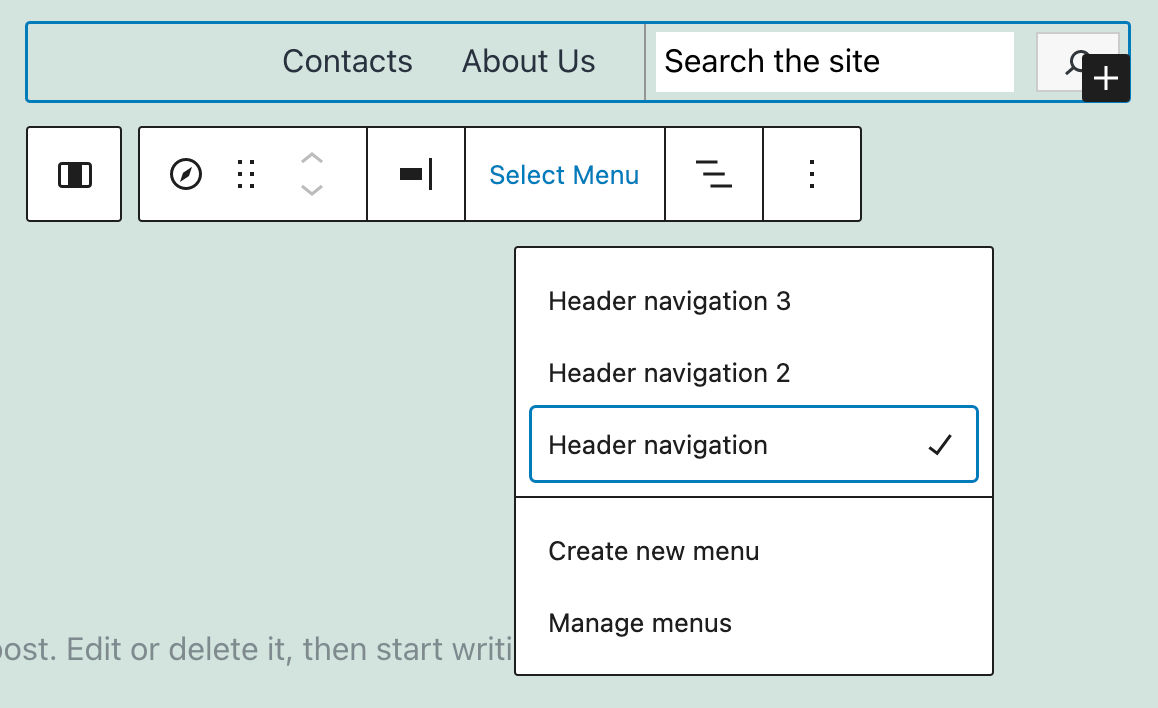This screenshot has height=708, width=1158.
Task: Choose Header navigation 3 menu
Action: click(669, 301)
